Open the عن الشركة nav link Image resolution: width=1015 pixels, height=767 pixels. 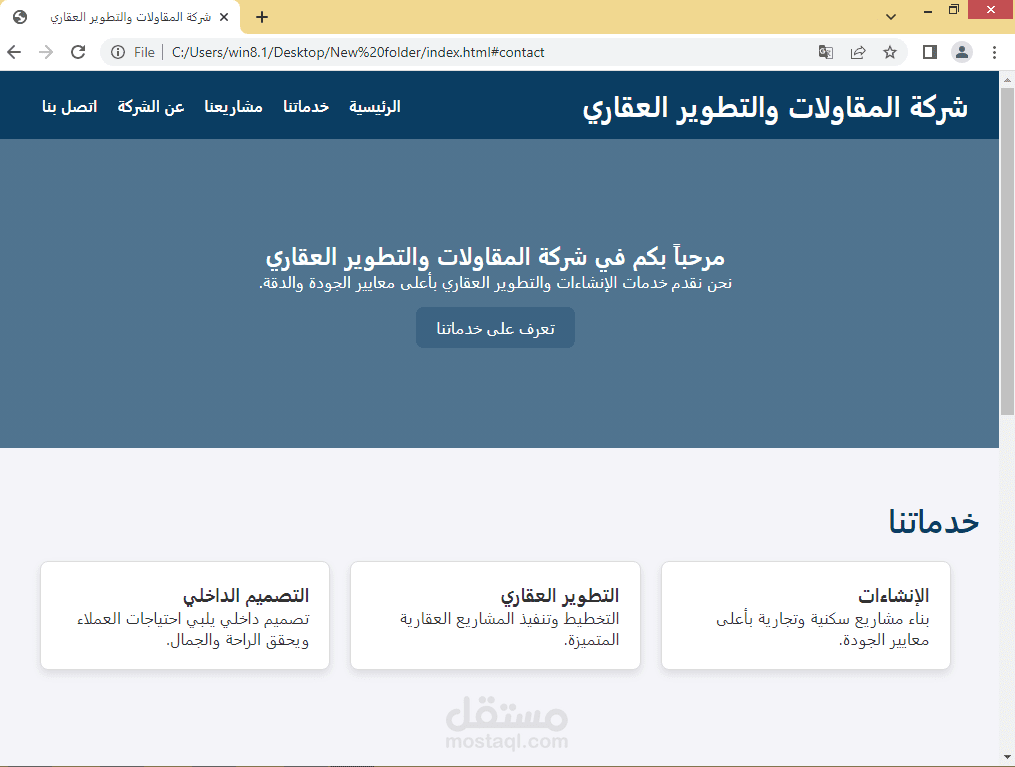pyautogui.click(x=151, y=106)
